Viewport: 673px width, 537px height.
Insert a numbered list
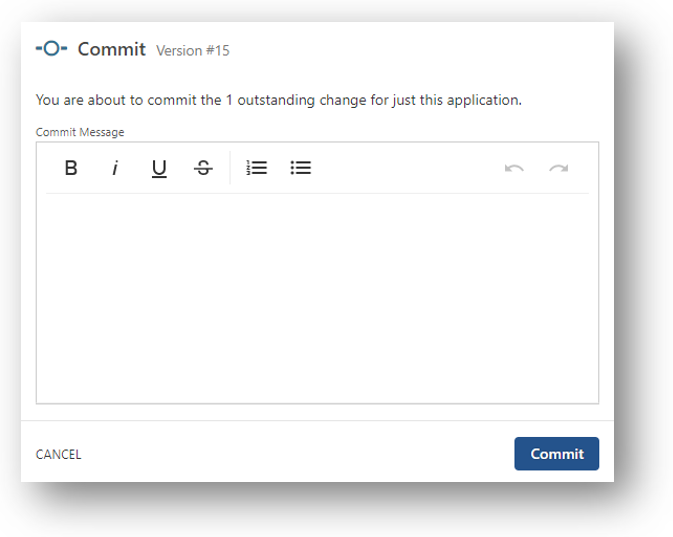click(x=257, y=168)
